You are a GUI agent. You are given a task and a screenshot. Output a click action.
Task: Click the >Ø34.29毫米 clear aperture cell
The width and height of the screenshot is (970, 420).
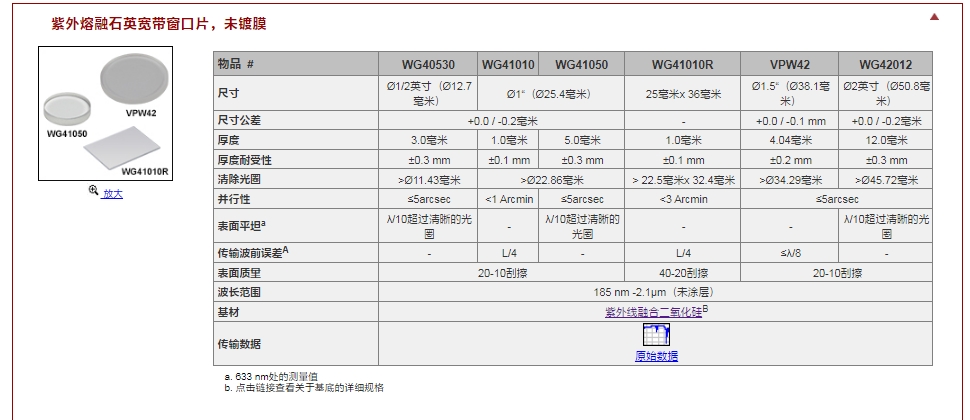pos(789,180)
